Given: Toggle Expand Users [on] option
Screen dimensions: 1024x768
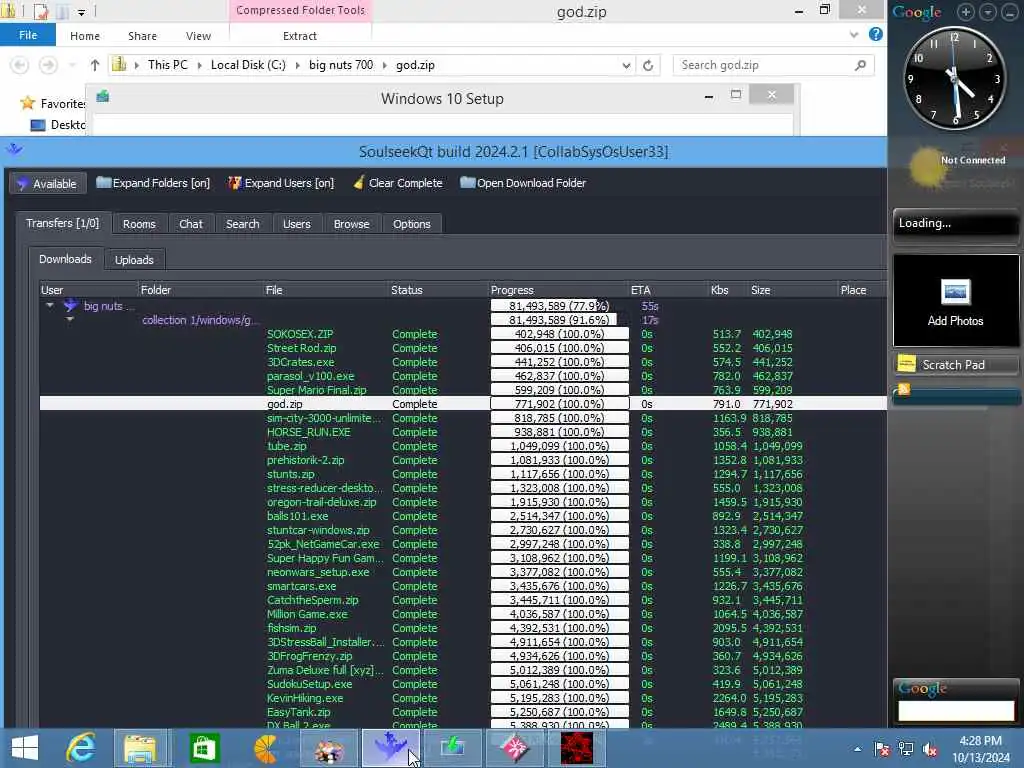Looking at the screenshot, I should point(281,184).
